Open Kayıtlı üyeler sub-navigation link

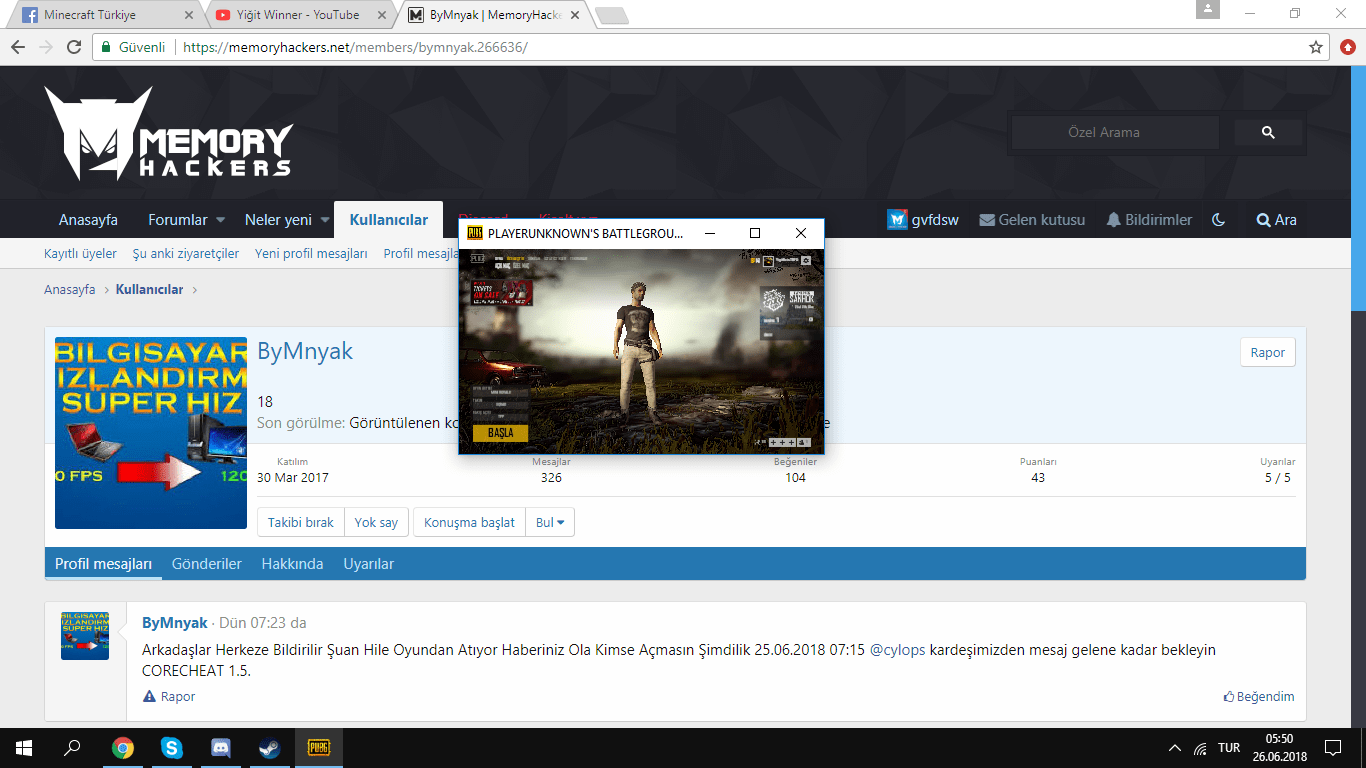[x=80, y=254]
